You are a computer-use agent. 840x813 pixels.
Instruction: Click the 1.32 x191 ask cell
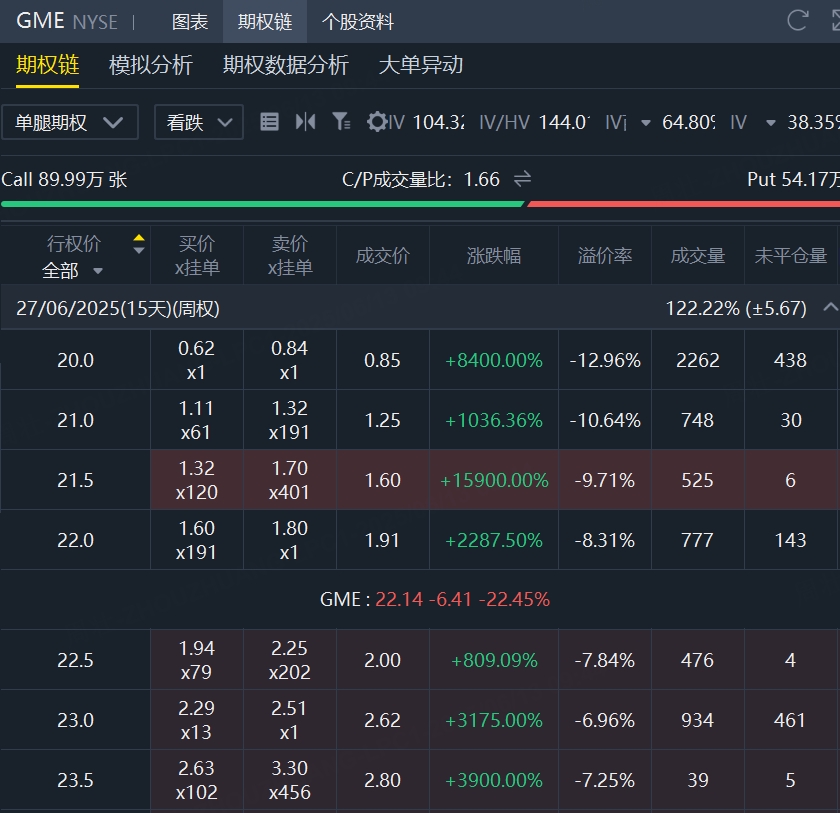point(290,420)
